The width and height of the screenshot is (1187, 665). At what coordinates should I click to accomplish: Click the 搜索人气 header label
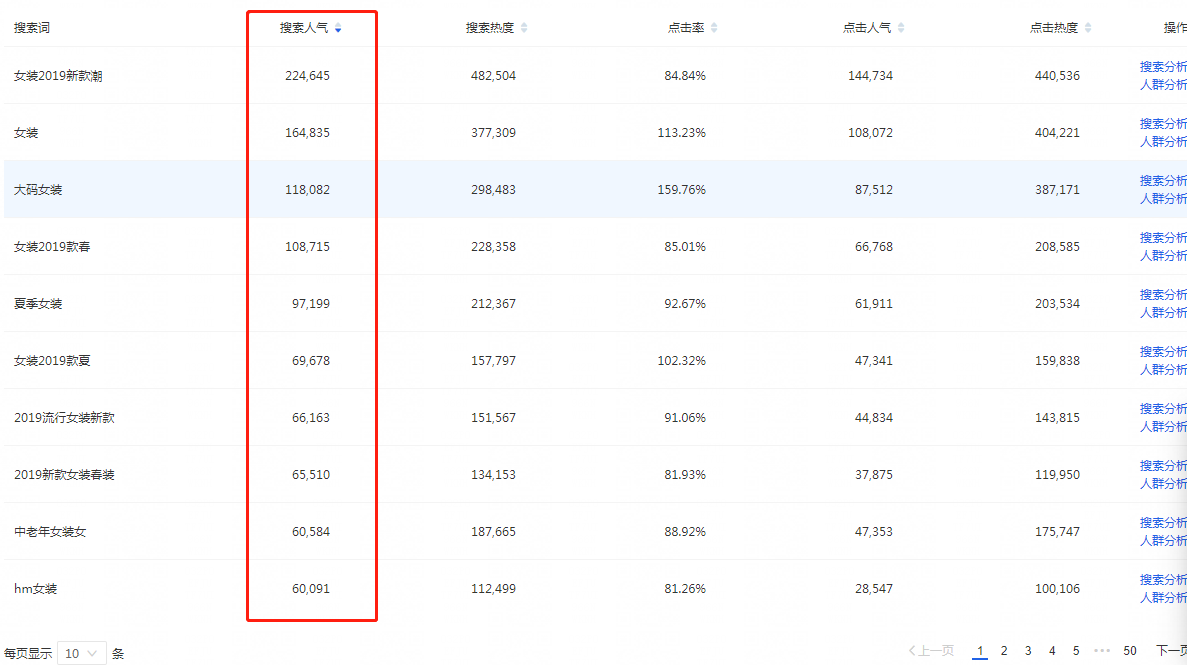[x=304, y=28]
